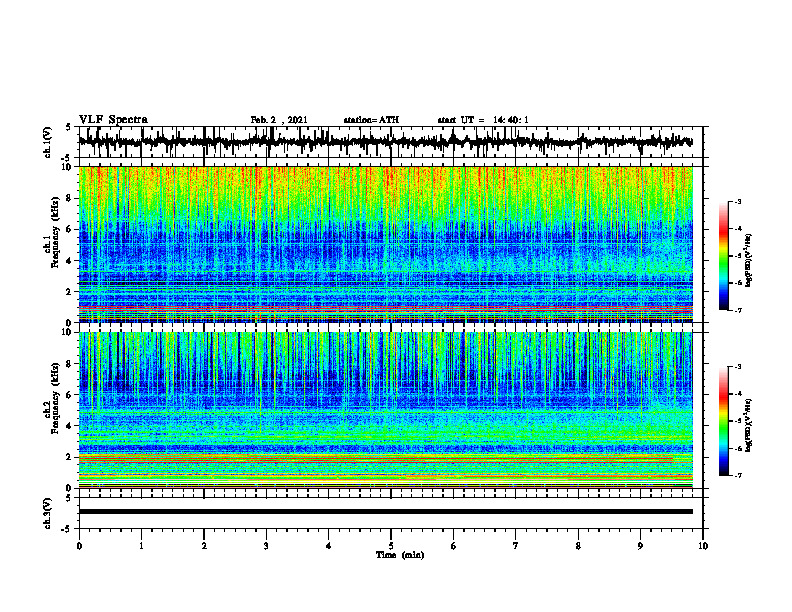Viewport: 792px width, 612px height.
Task: Click the "Time (min)" axis title
Action: pyautogui.click(x=400, y=555)
